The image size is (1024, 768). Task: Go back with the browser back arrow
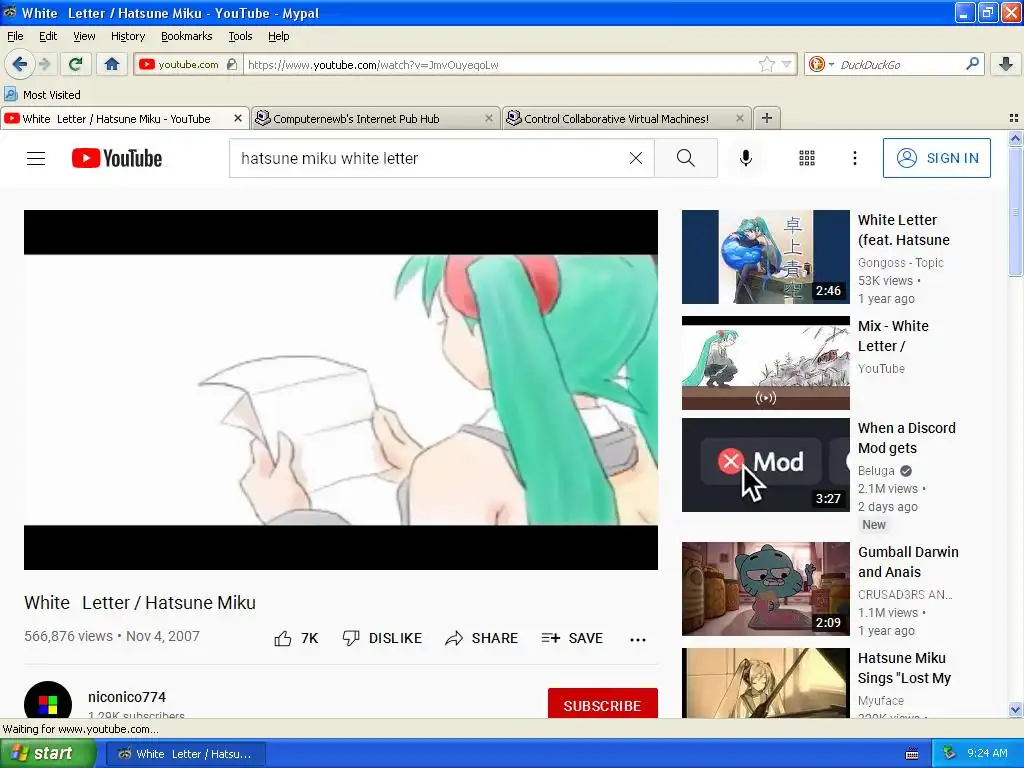tap(19, 64)
